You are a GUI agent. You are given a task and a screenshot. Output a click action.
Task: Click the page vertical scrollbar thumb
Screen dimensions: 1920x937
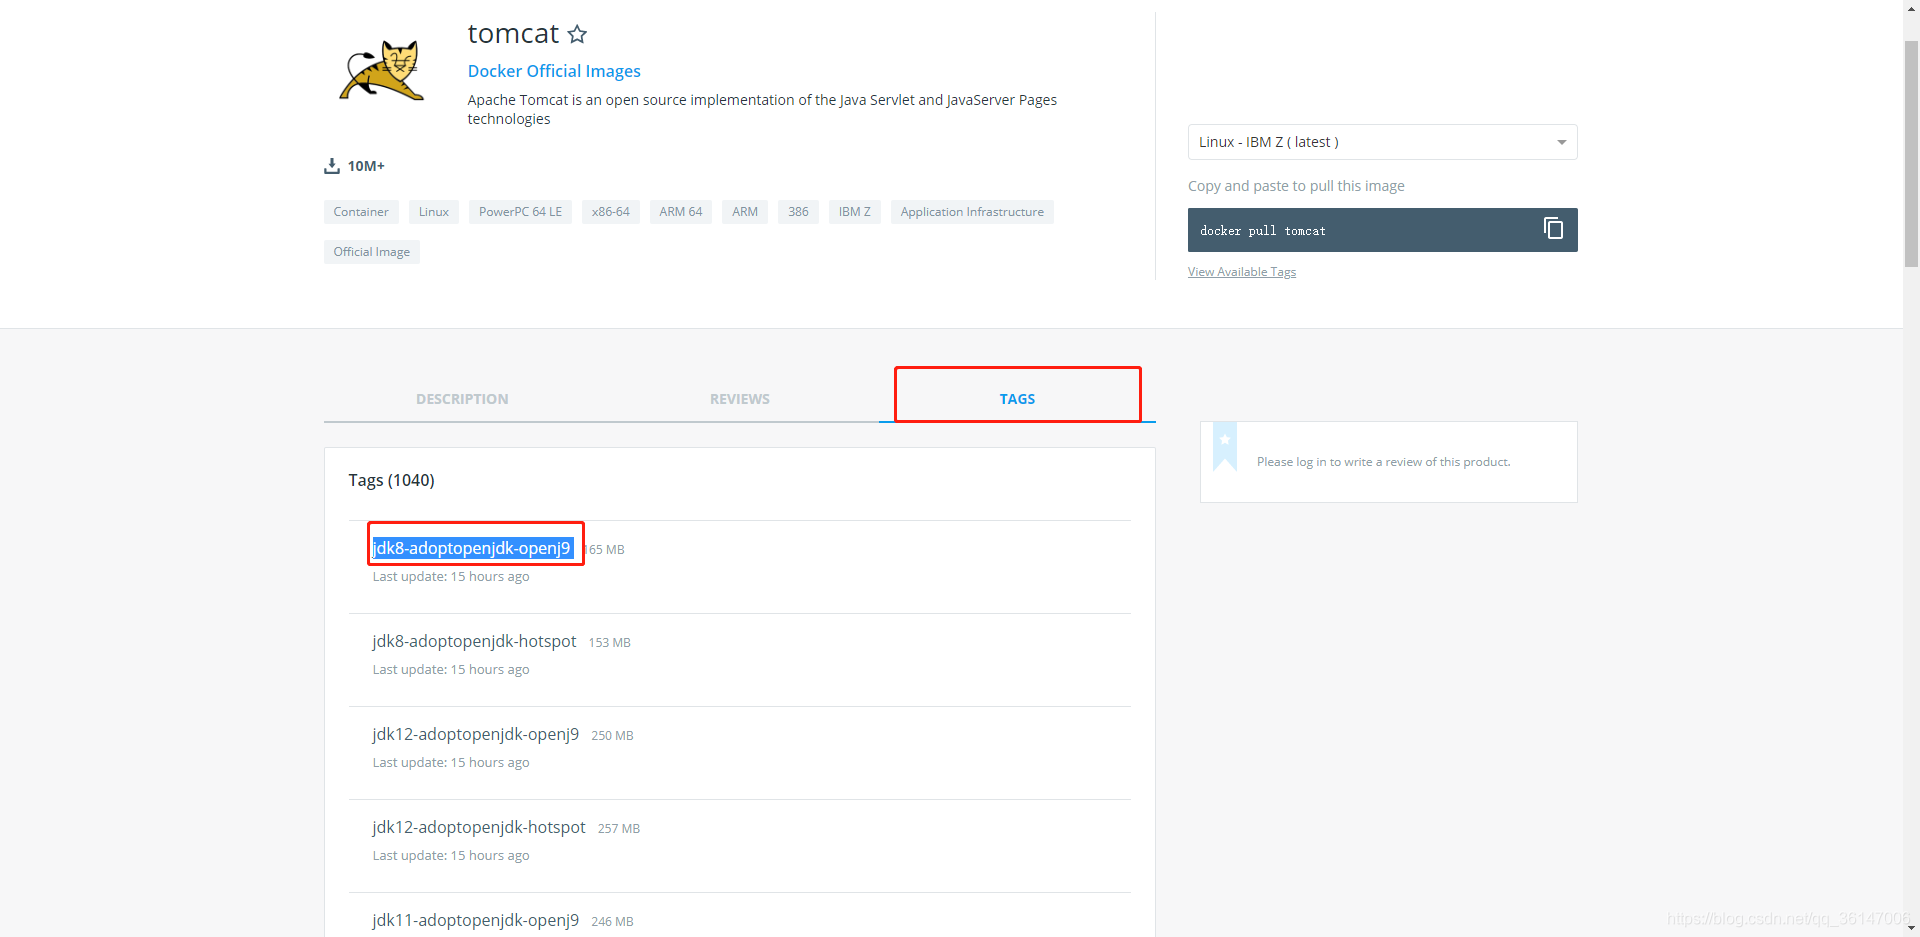point(1911,154)
